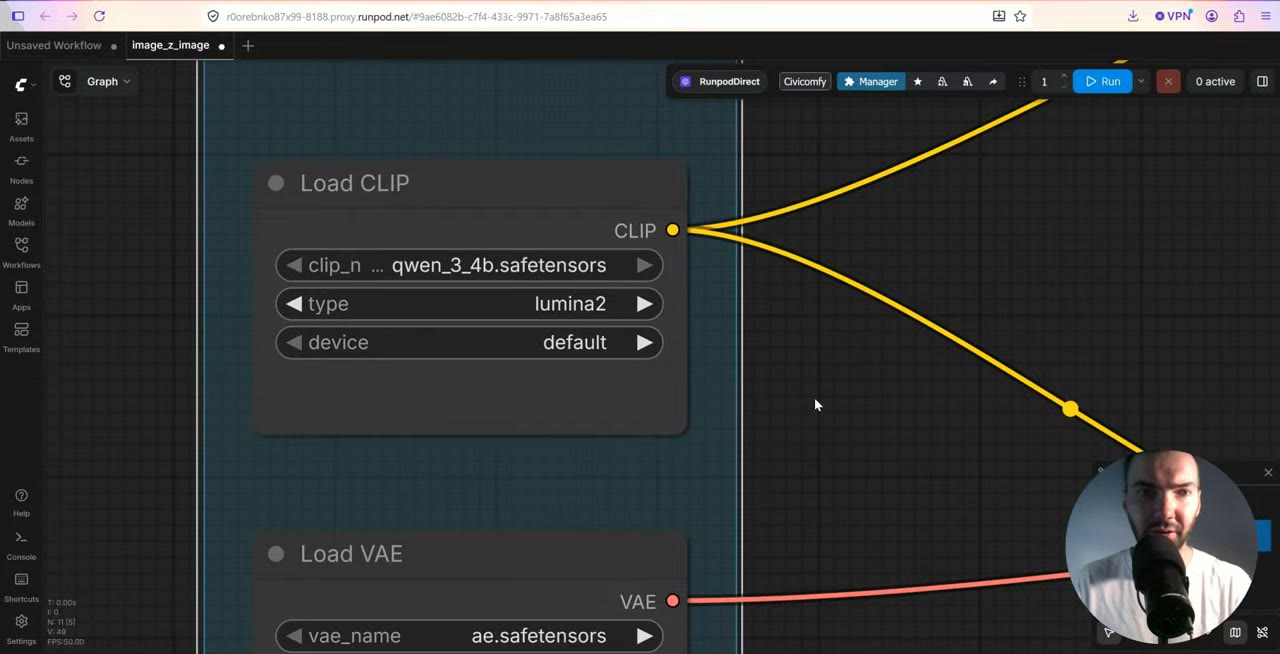Click the ComfyUI logo menu
This screenshot has width=1280, height=654.
pos(24,85)
